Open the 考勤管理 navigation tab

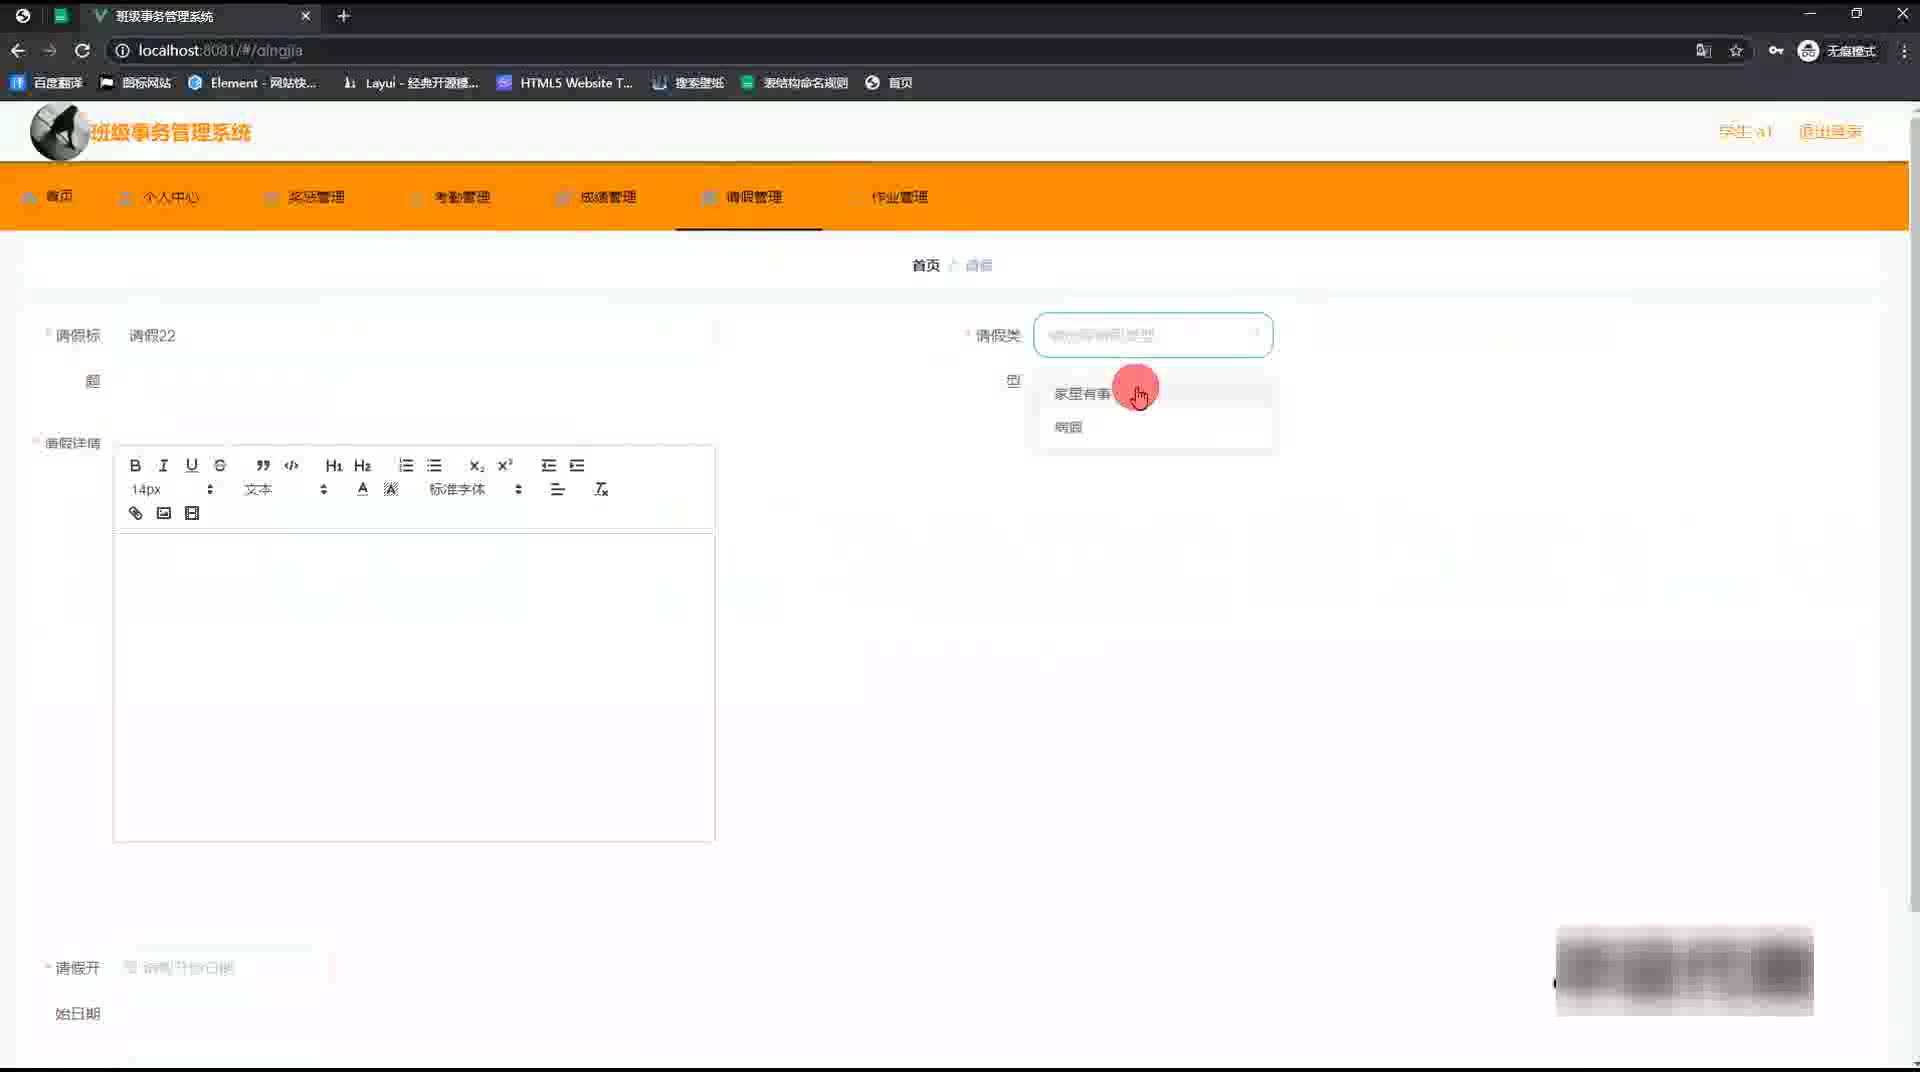pos(451,197)
